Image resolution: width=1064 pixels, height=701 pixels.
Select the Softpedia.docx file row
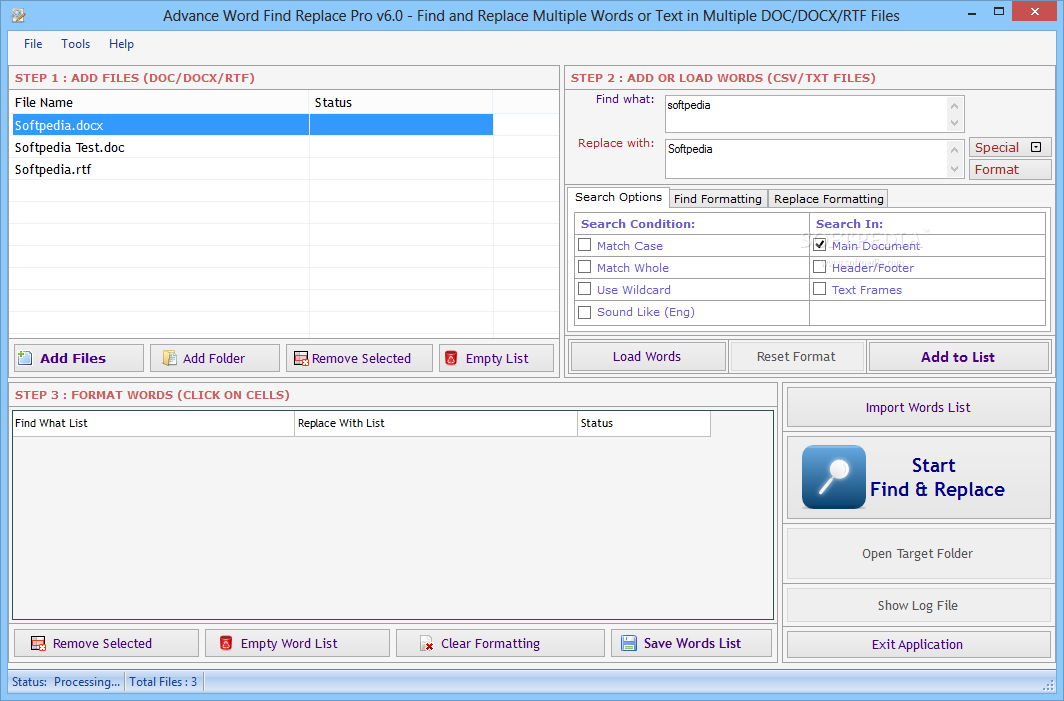click(x=252, y=125)
